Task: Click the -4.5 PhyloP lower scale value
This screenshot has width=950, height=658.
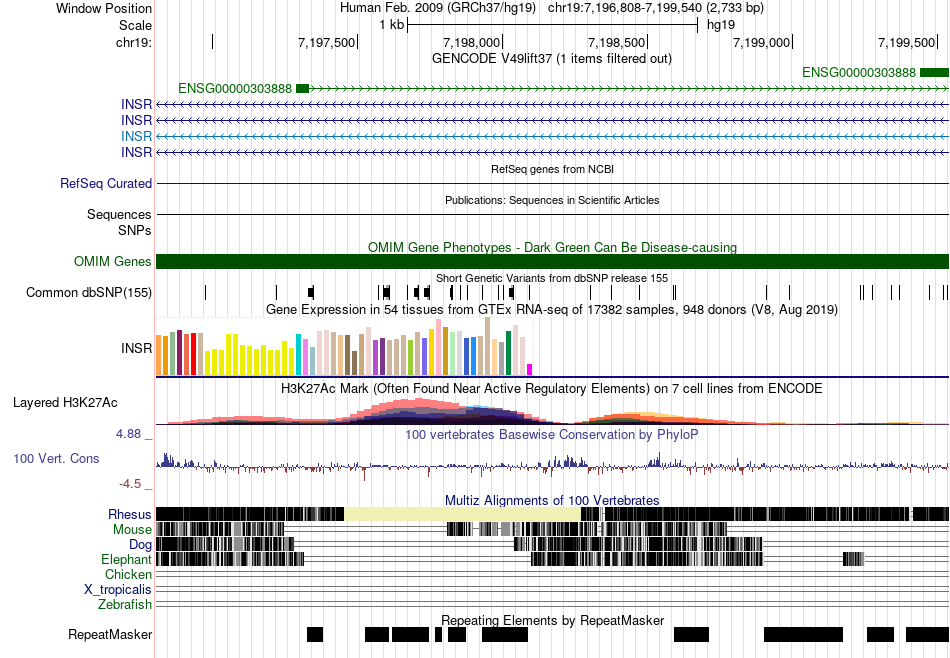Action: 130,484
